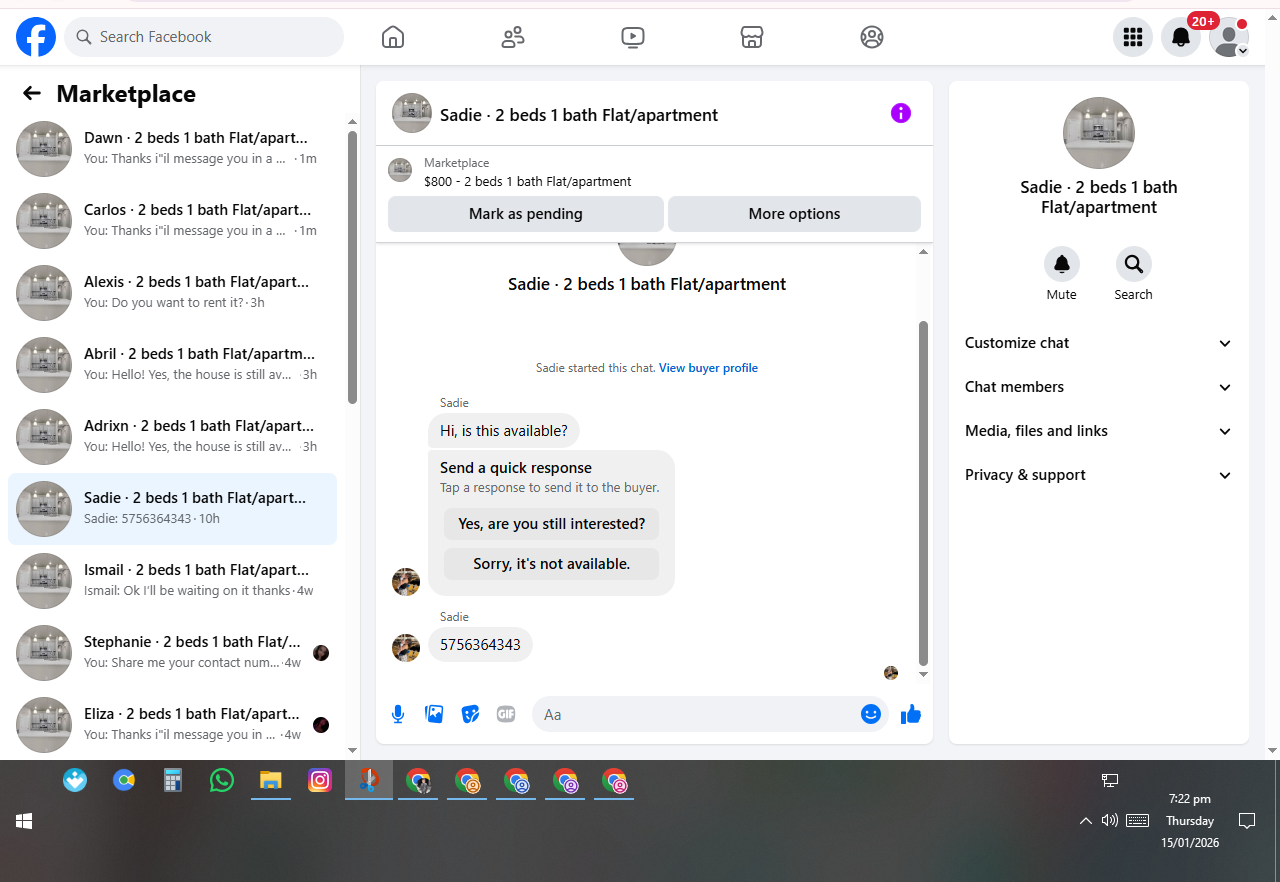Send quick reply 'Sorry, it's not available.'
The width and height of the screenshot is (1280, 882).
coord(551,564)
